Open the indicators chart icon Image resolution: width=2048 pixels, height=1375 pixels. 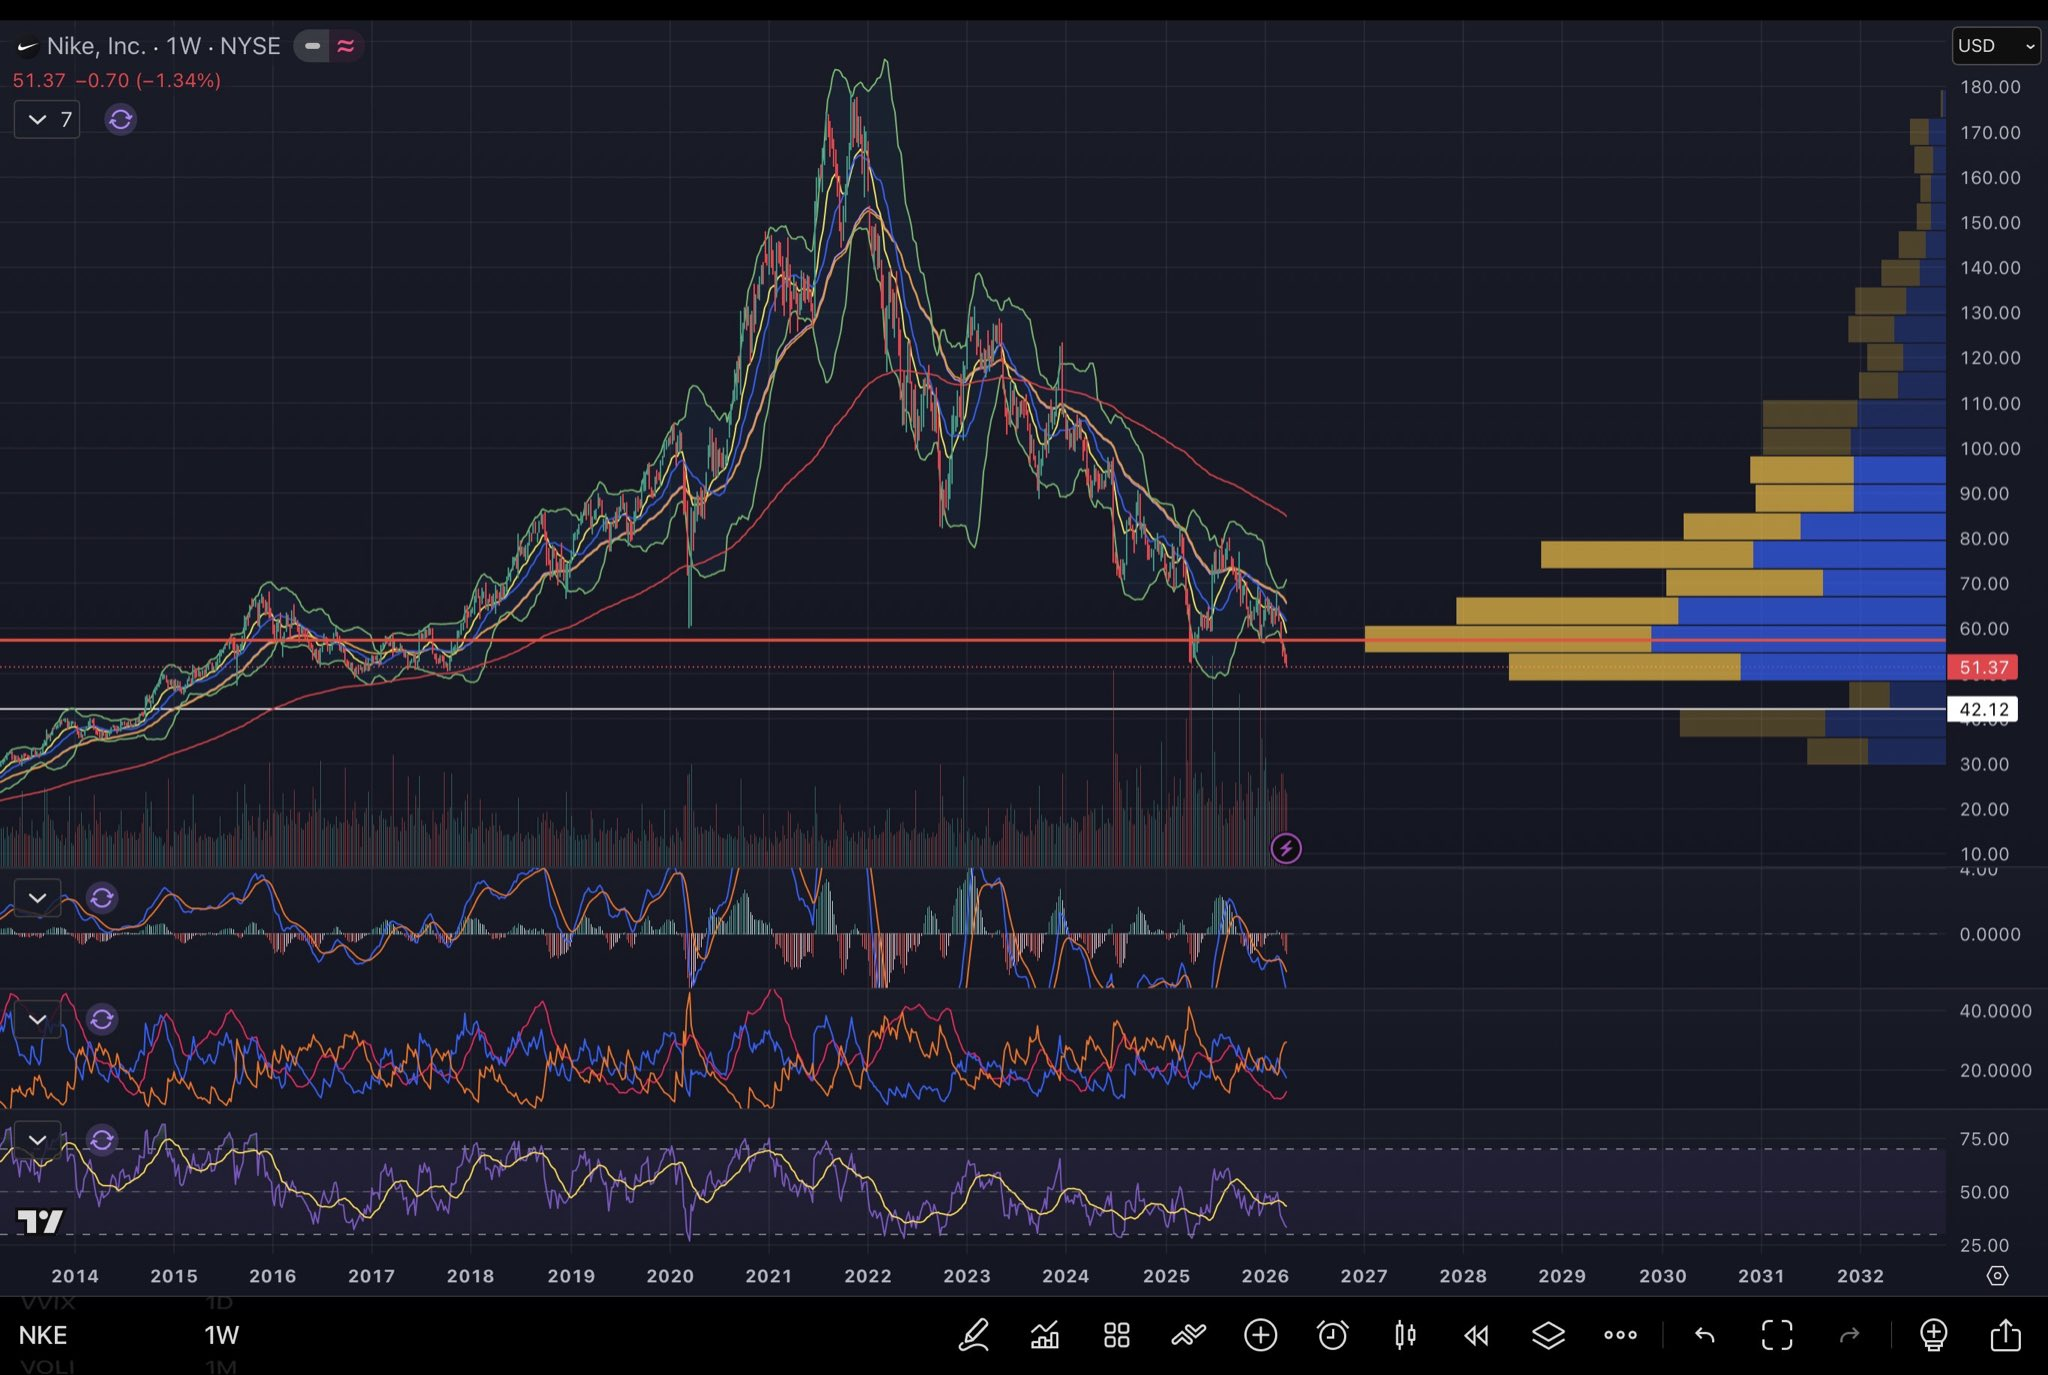(x=1045, y=1335)
